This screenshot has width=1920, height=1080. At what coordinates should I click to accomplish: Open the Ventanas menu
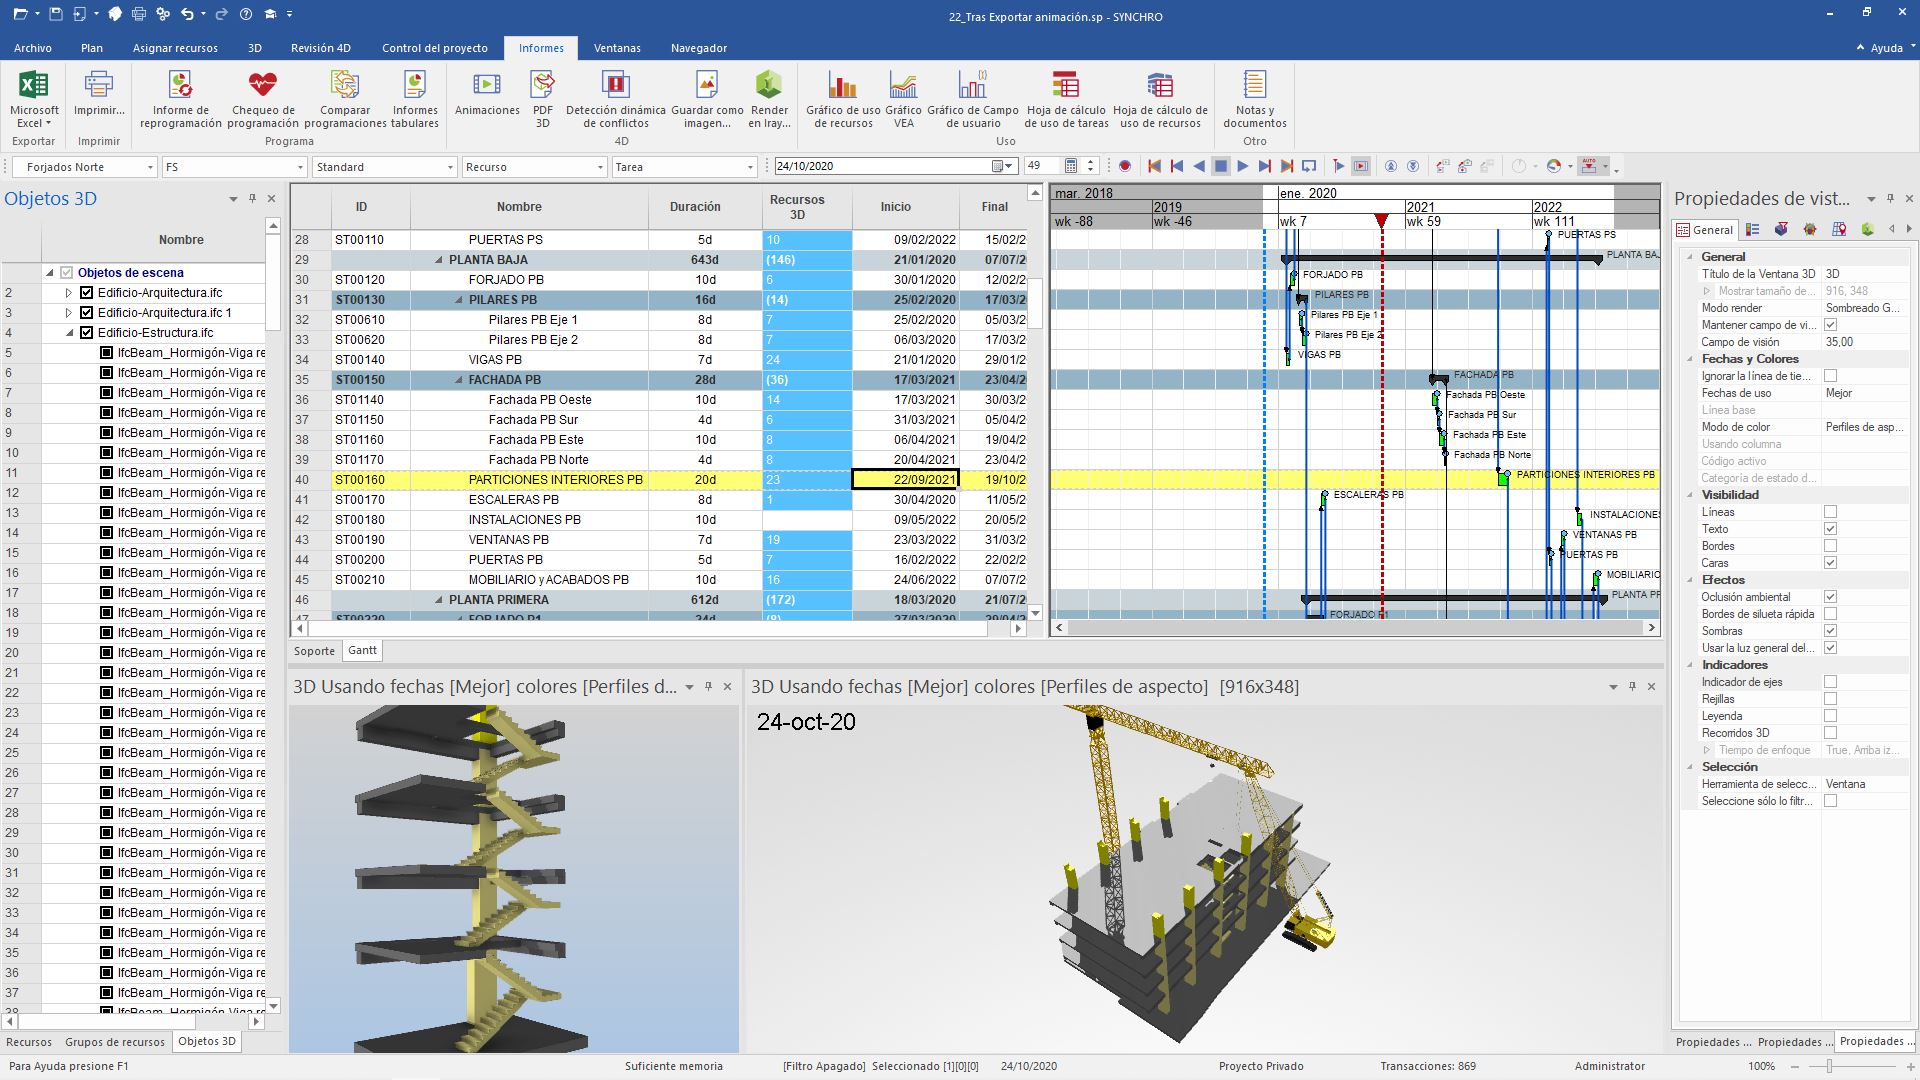point(617,47)
